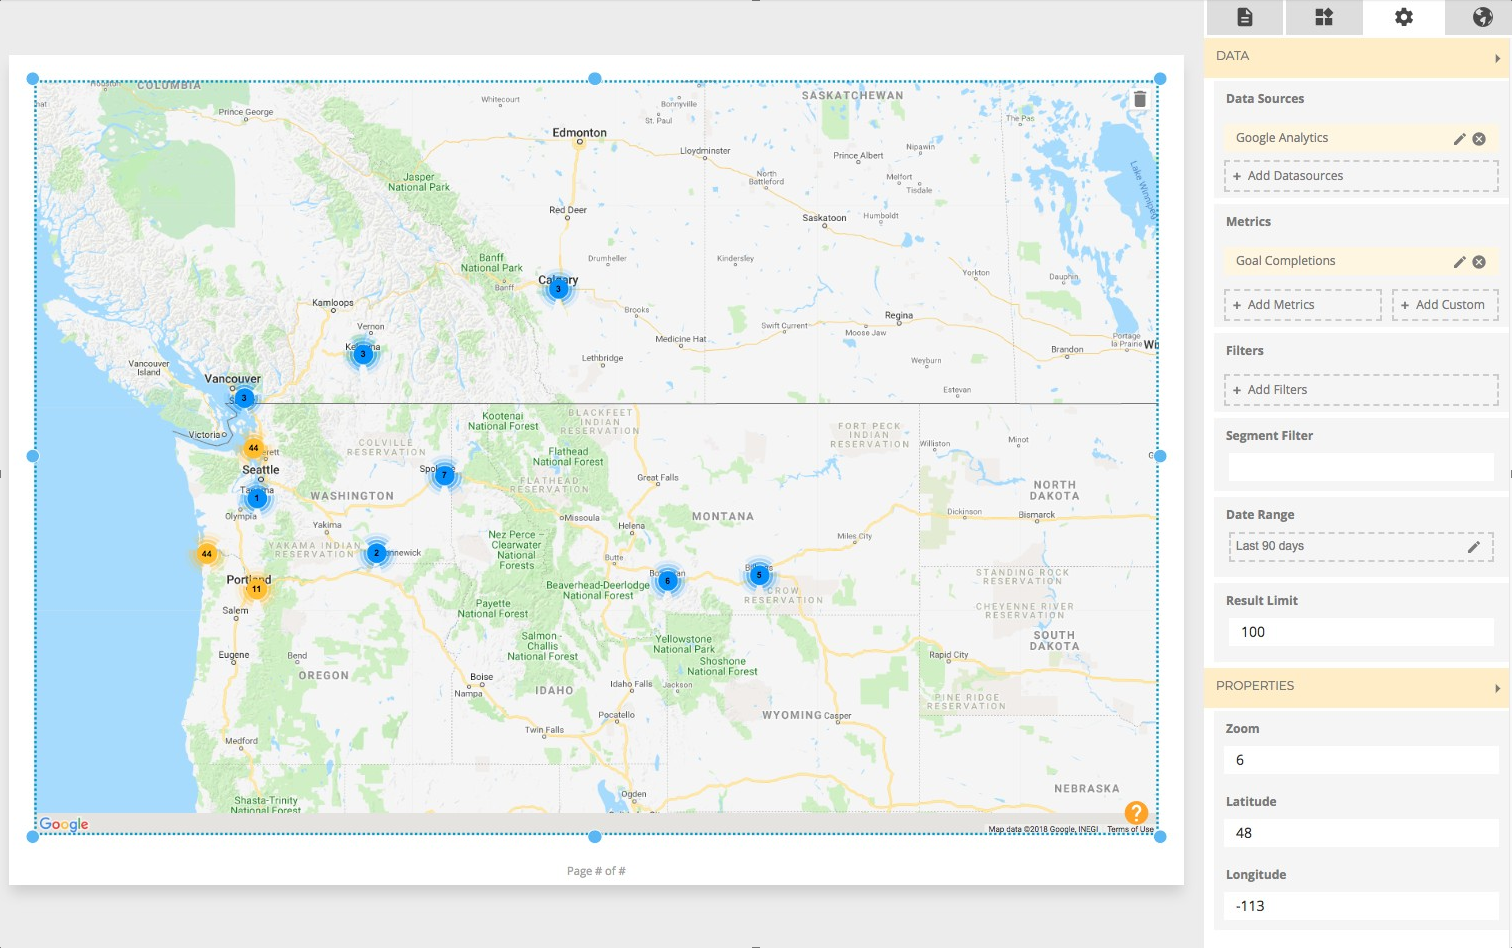The width and height of the screenshot is (1512, 948).
Task: Click the Regina city label
Action: tap(899, 315)
